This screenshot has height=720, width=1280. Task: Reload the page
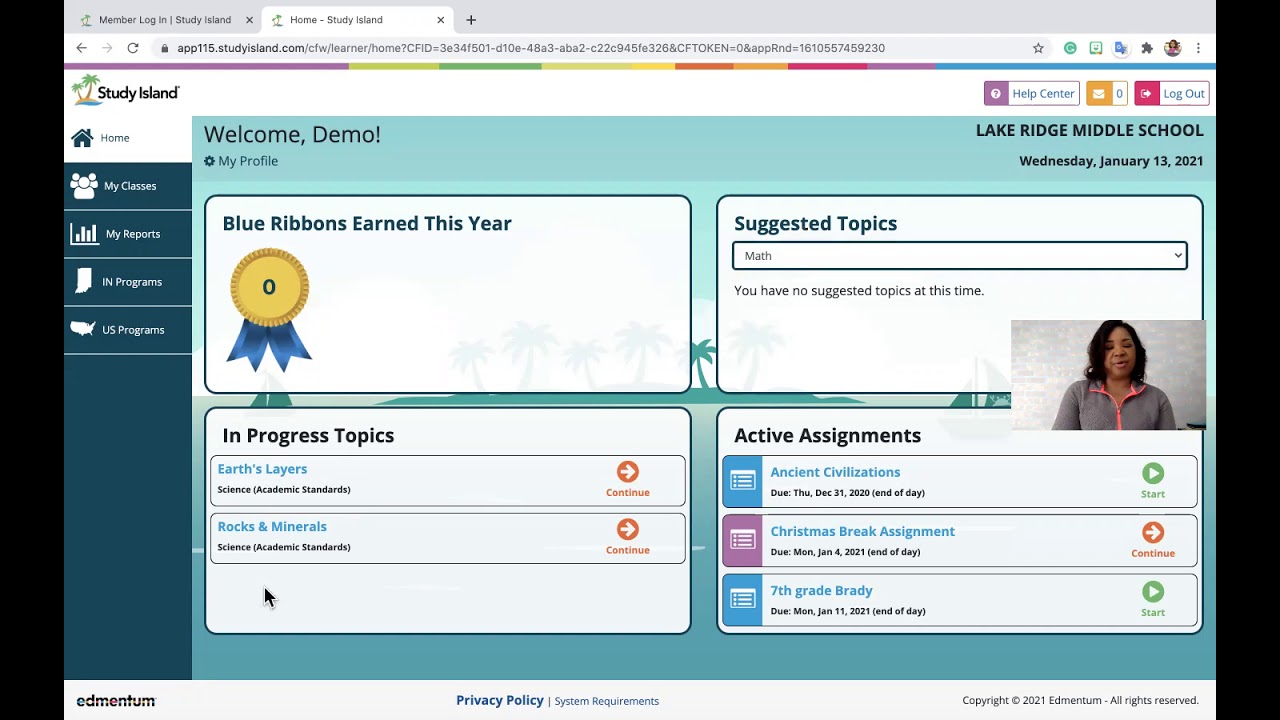pos(132,48)
